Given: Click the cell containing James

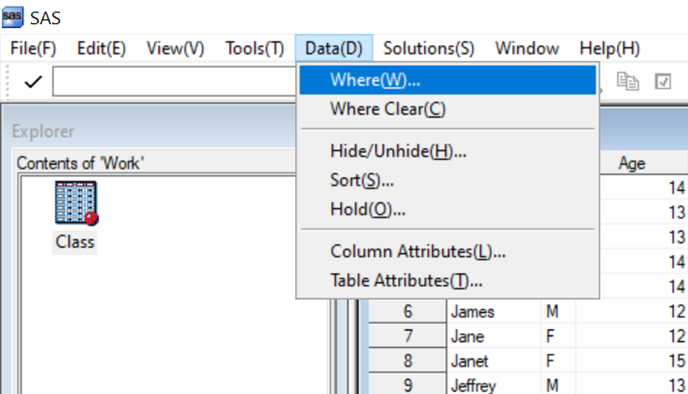Looking at the screenshot, I should point(494,312).
